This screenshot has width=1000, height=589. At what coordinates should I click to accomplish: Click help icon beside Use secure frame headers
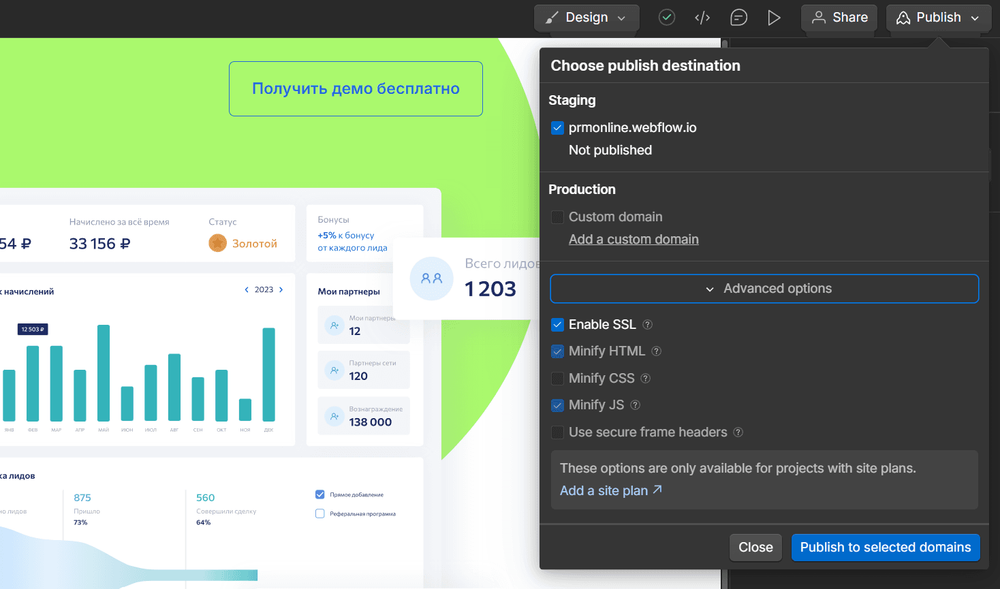pyautogui.click(x=738, y=433)
